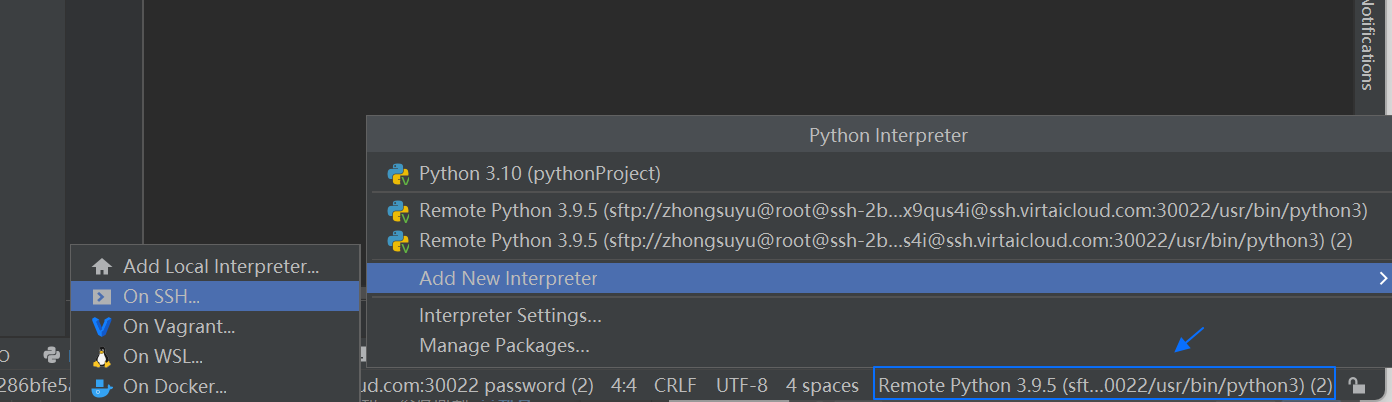The height and width of the screenshot is (402, 1392).
Task: Click the 4:4 cursor position indicator
Action: 624,385
